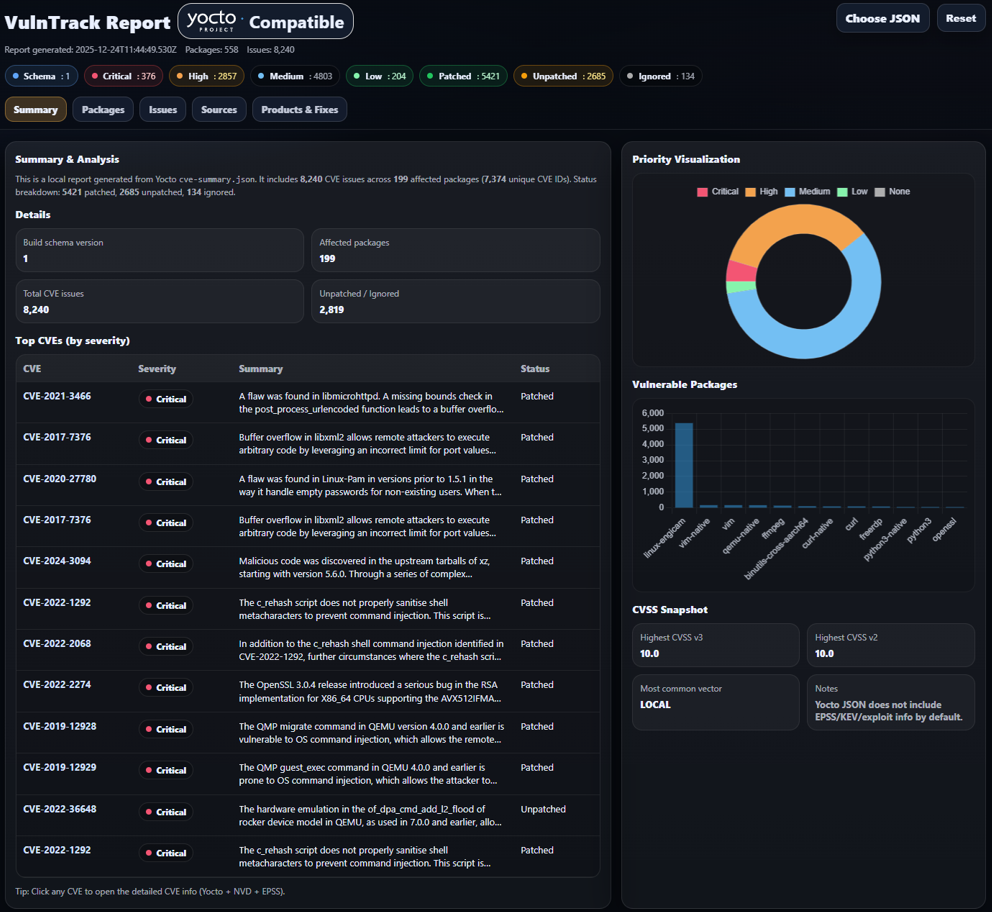
Task: Click the Unpatched / Ignored 2,819 card
Action: [456, 302]
